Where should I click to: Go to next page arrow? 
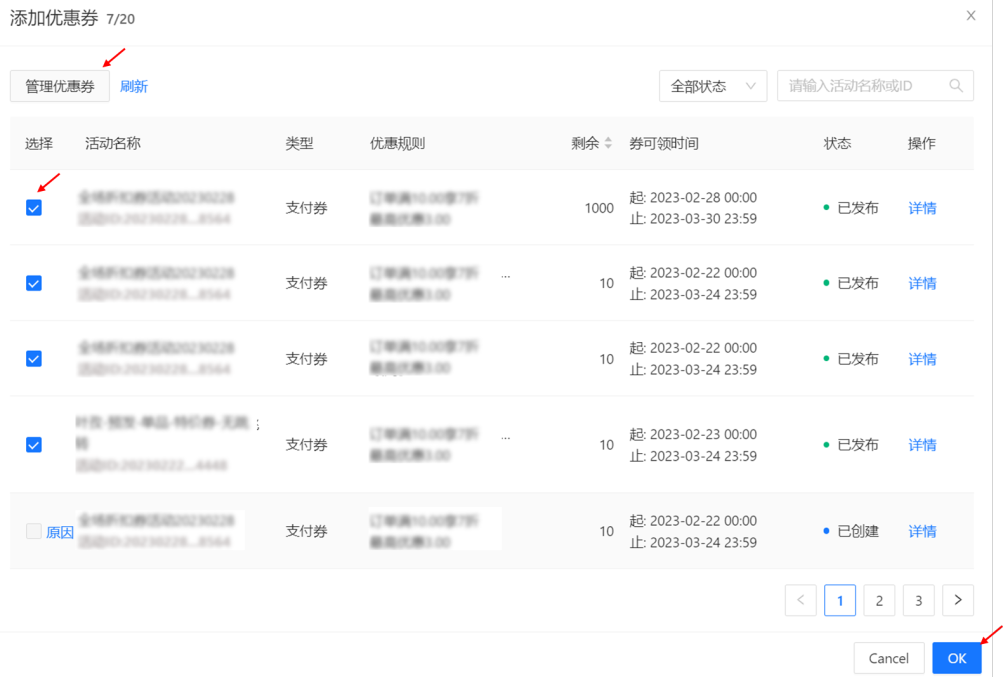point(958,600)
